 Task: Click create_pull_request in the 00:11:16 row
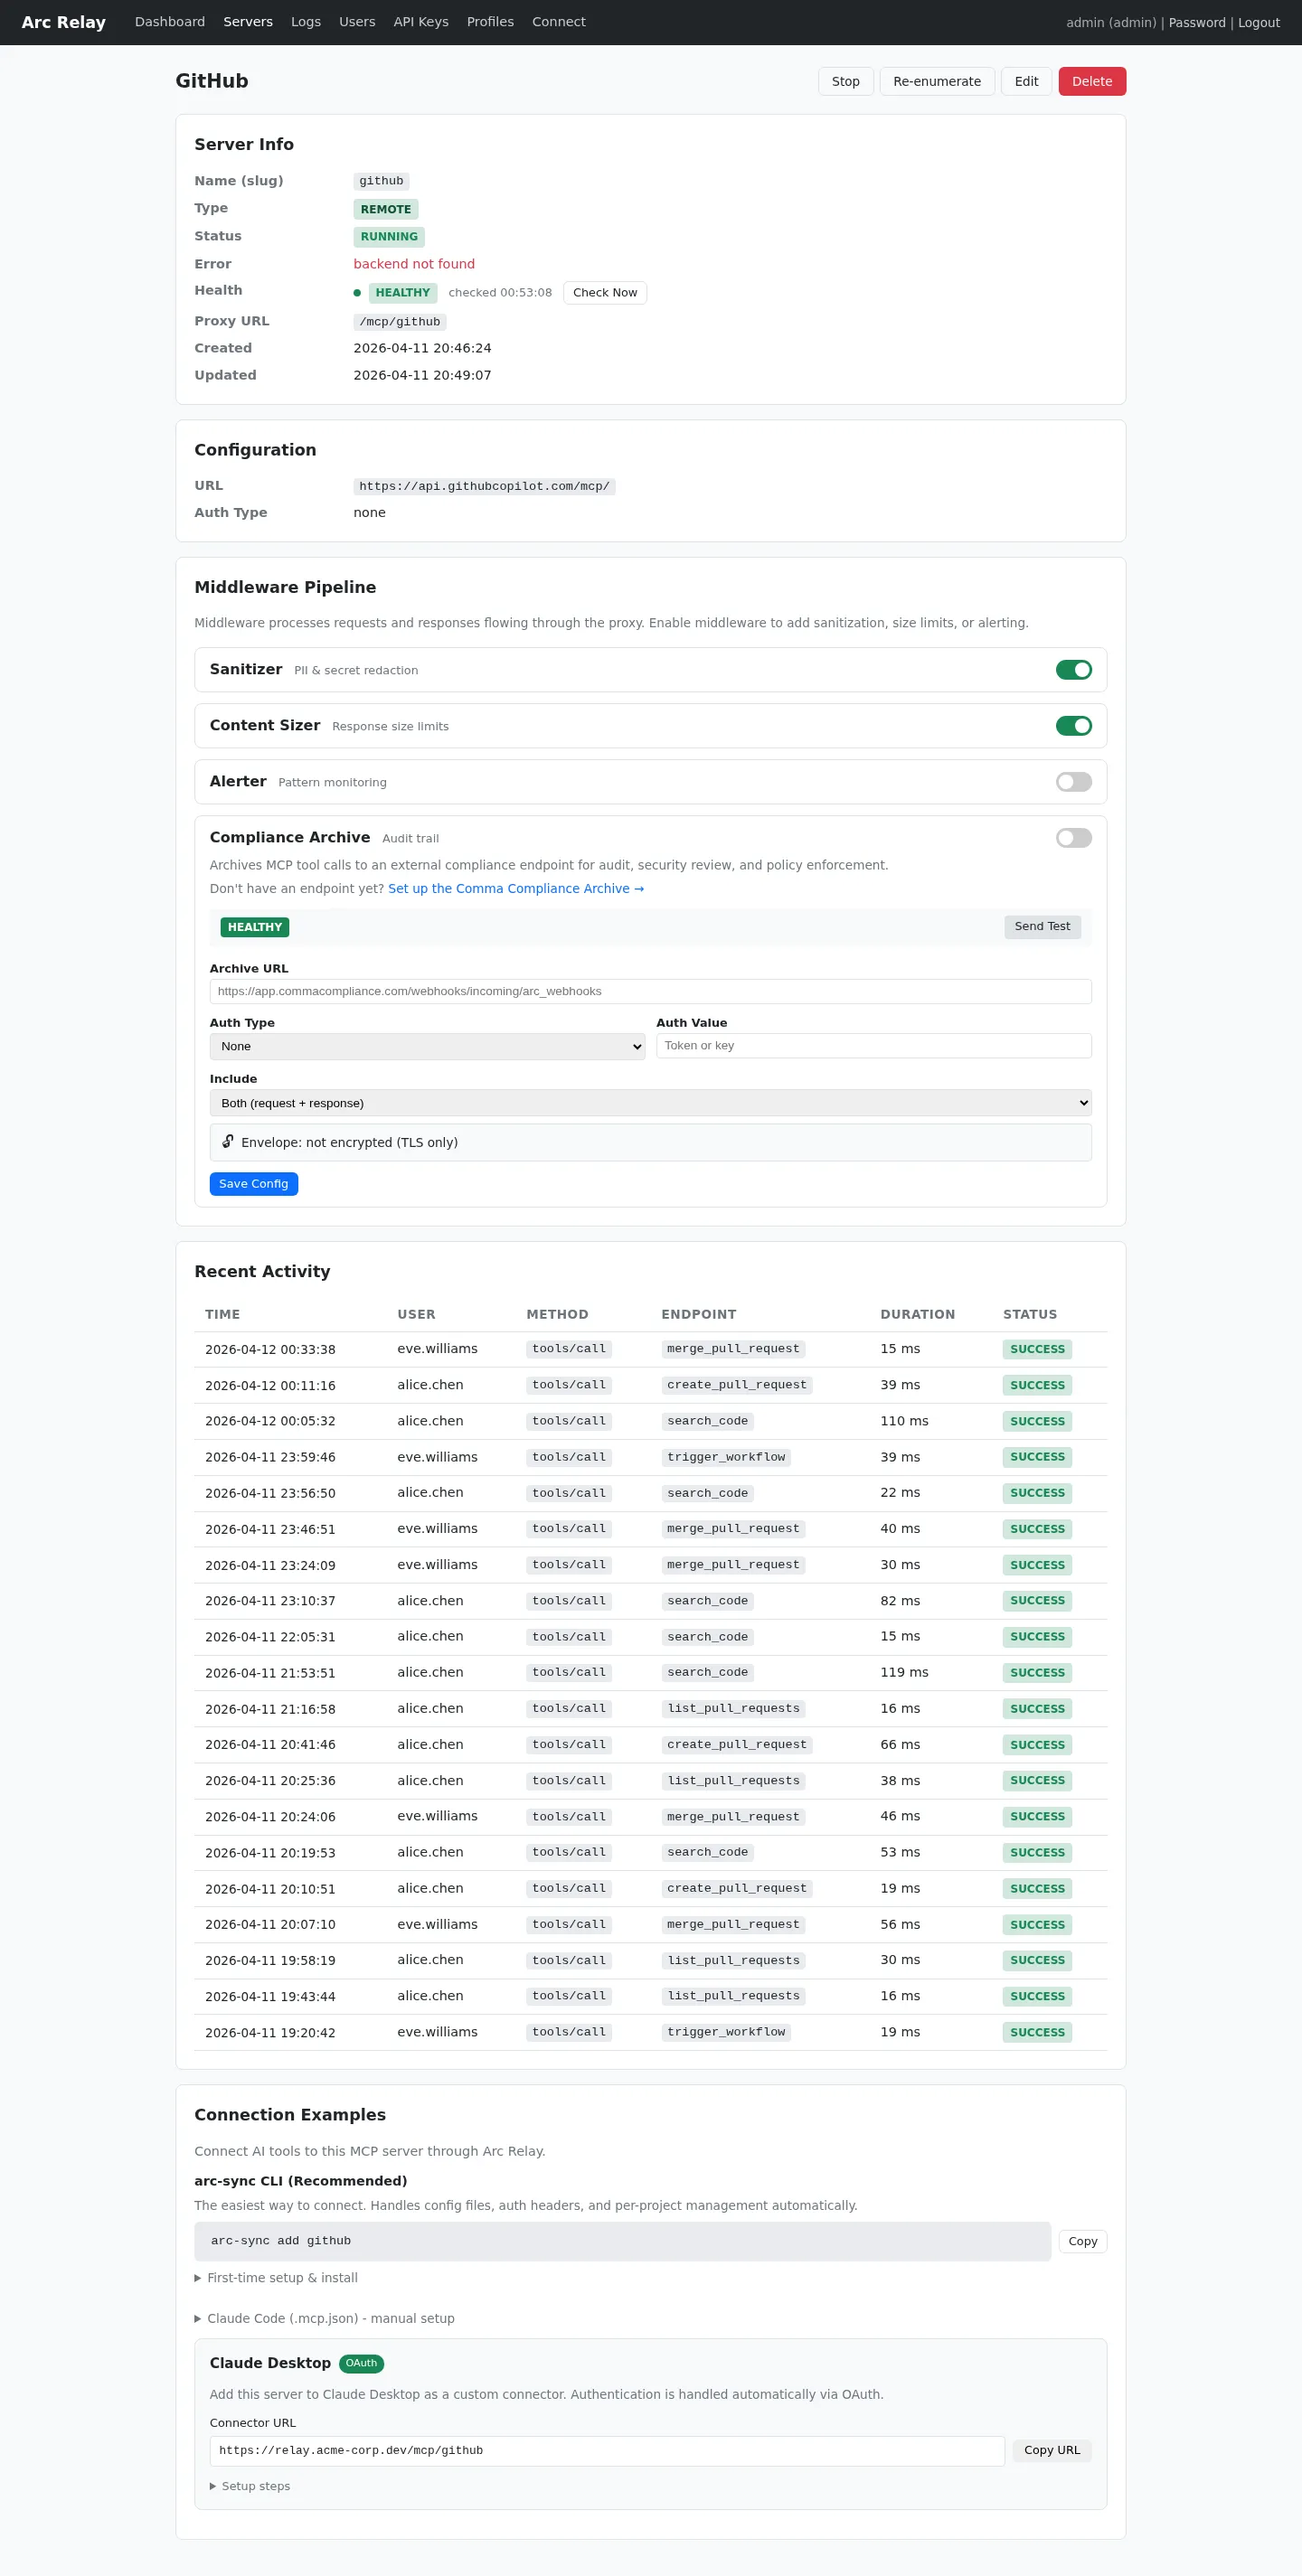pos(737,1385)
